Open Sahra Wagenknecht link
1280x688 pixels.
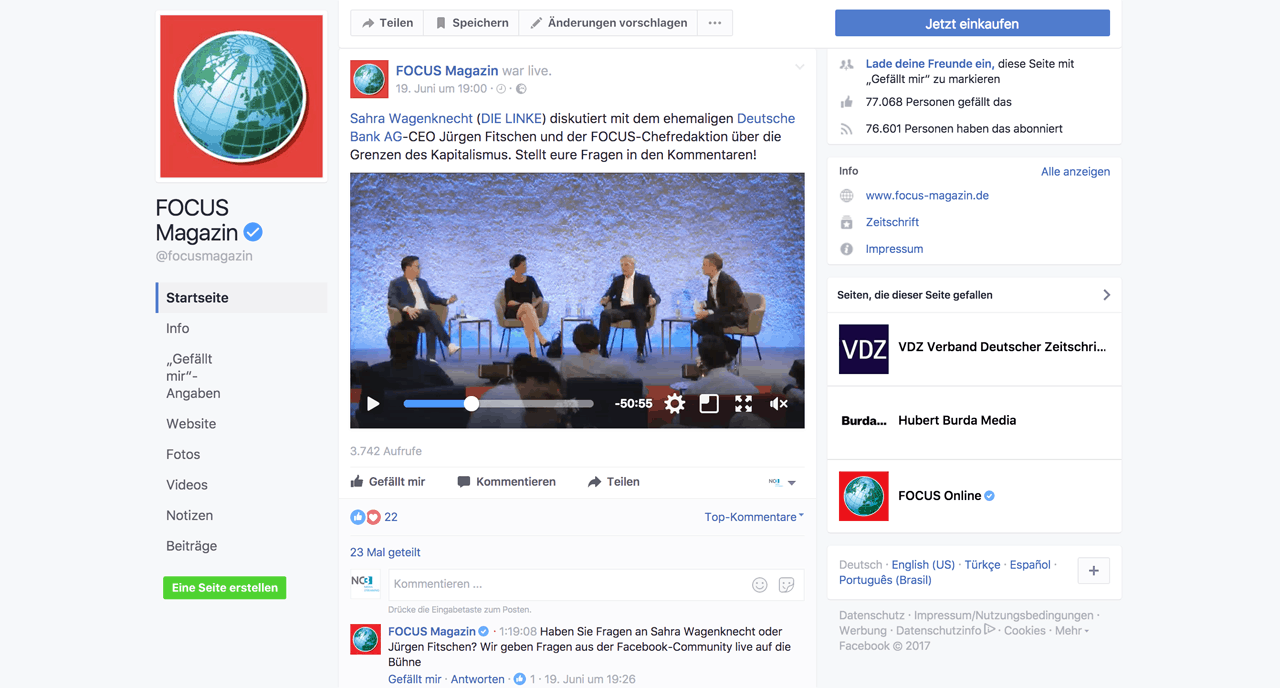pyautogui.click(x=411, y=118)
